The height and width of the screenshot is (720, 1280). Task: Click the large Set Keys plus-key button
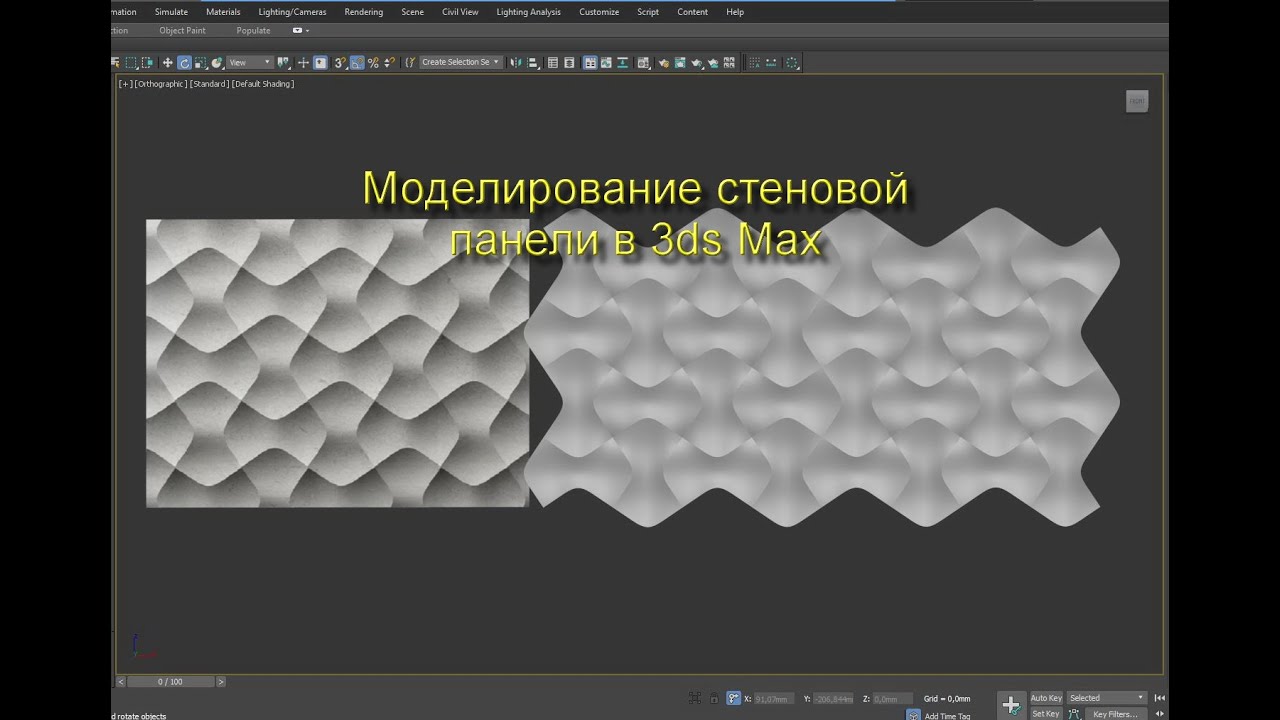[1011, 705]
